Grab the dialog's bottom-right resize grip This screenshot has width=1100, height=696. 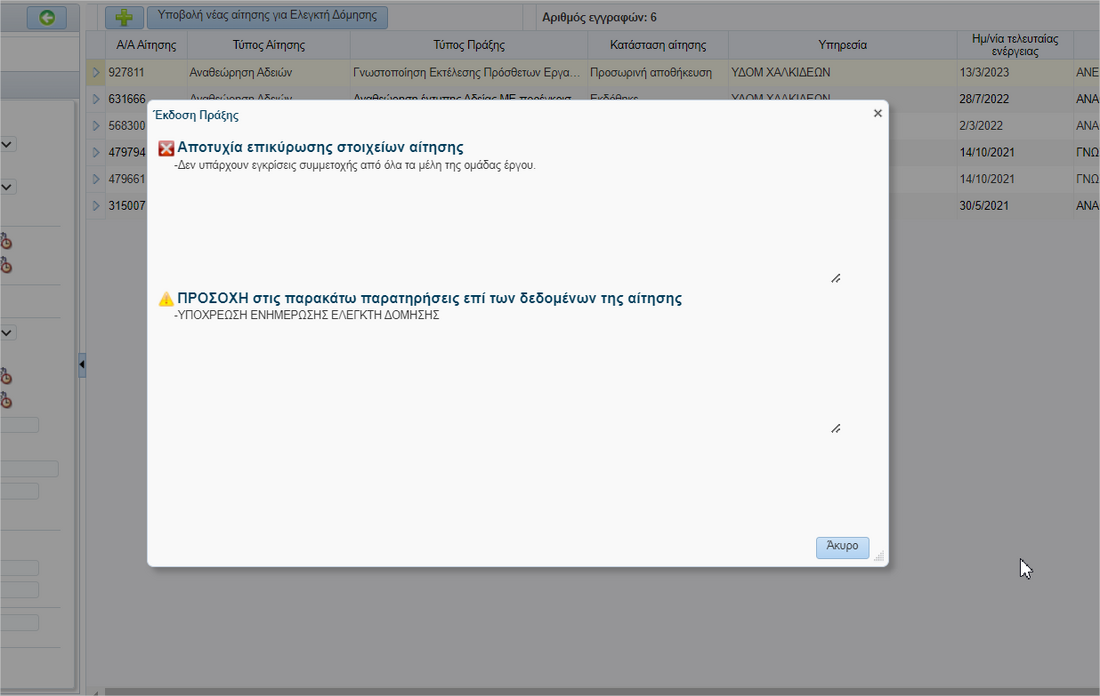pos(879,556)
